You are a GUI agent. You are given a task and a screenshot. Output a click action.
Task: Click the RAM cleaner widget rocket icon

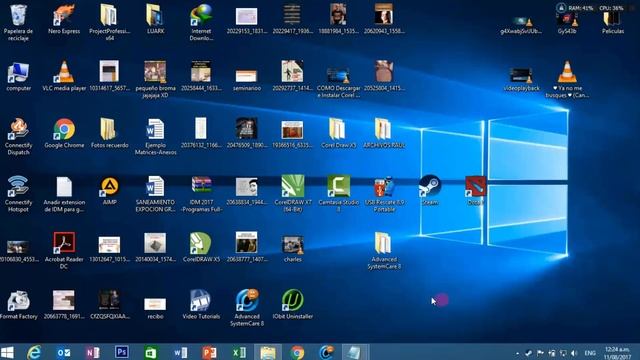pos(561,8)
